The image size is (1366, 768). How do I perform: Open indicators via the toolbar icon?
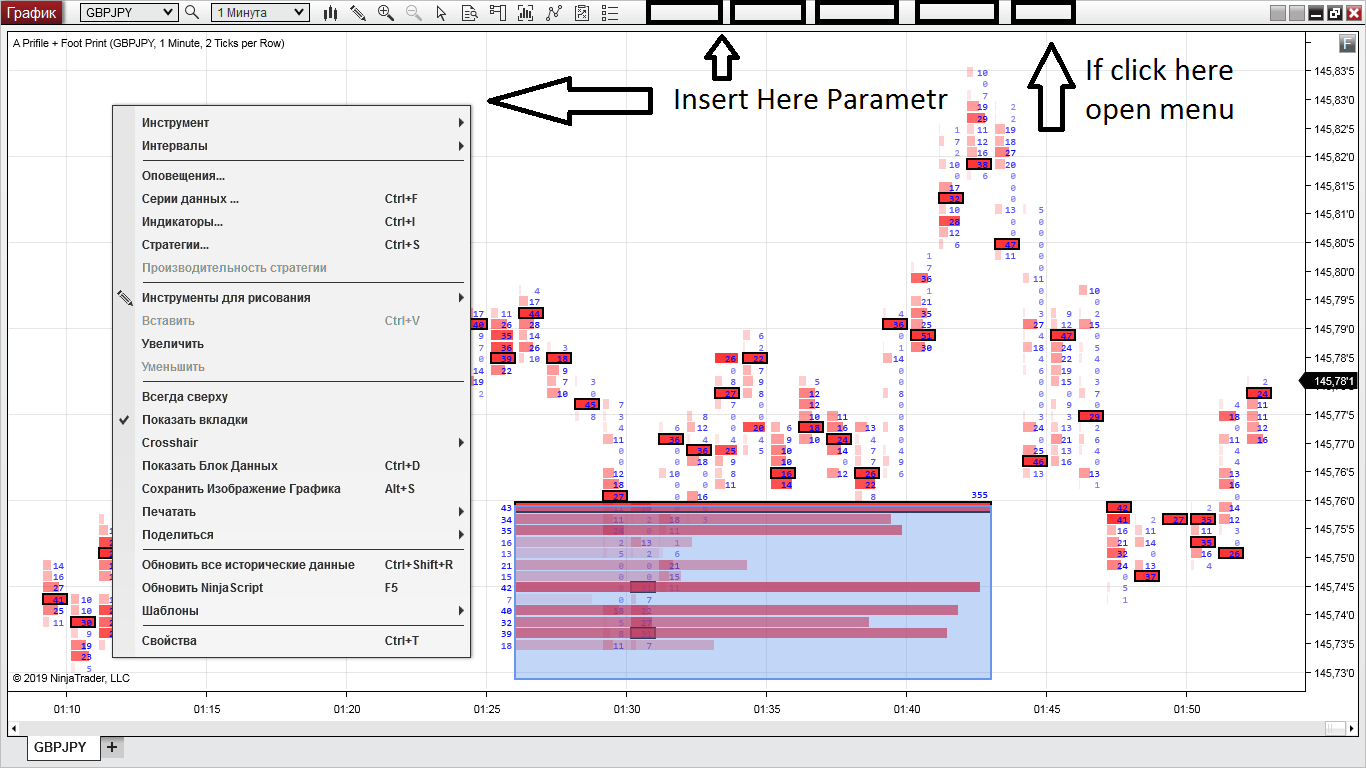pyautogui.click(x=526, y=13)
